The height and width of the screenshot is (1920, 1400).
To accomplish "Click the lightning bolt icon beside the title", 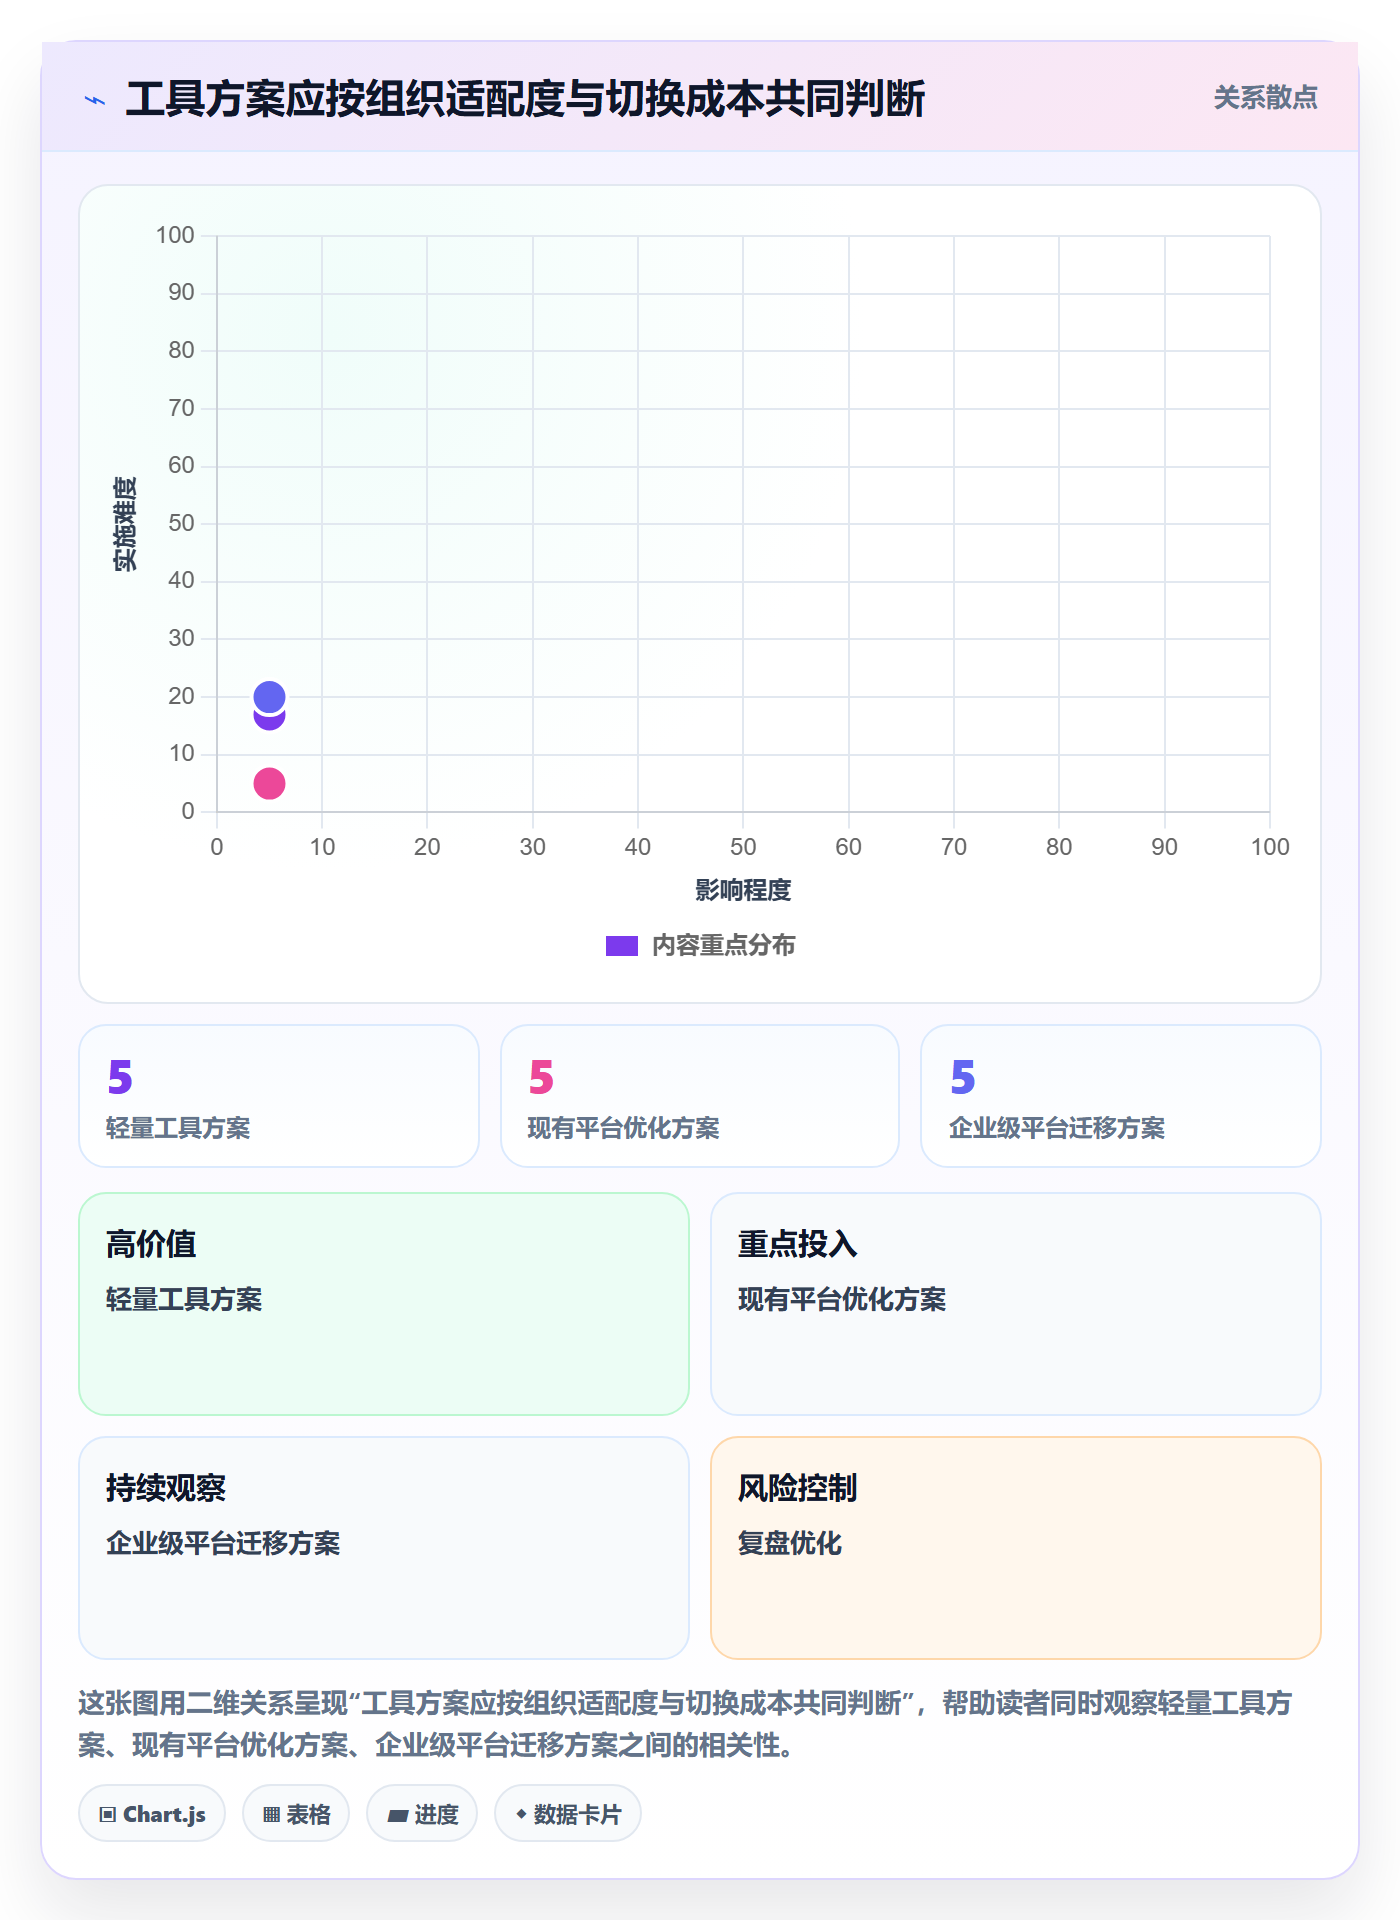I will pos(95,100).
